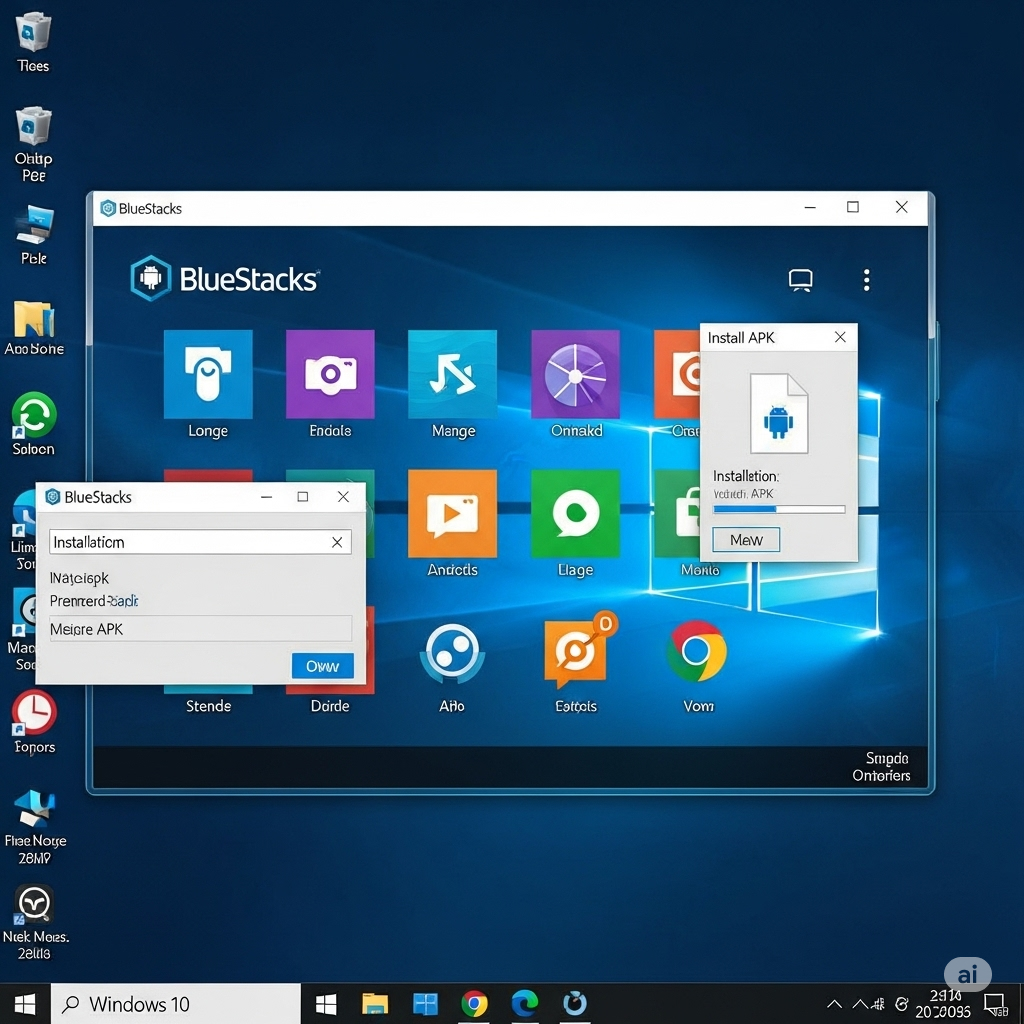Image resolution: width=1024 pixels, height=1024 pixels.
Task: Close the small BlueStacks dialog
Action: pos(343,497)
